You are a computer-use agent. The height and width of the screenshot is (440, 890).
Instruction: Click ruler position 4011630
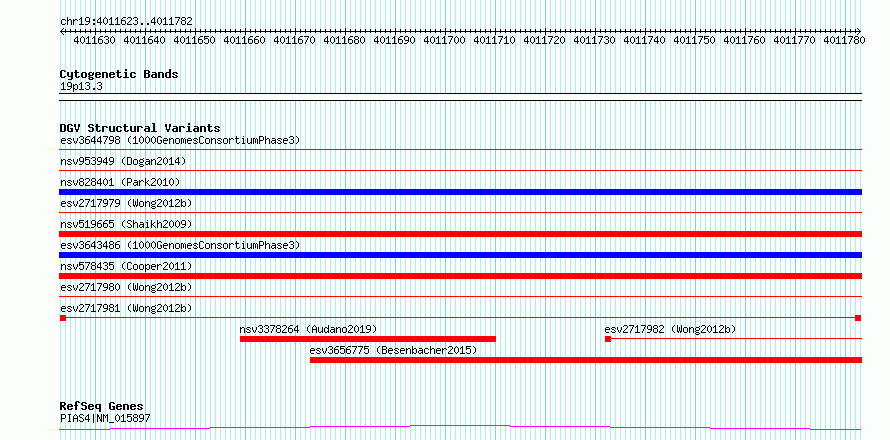[x=95, y=40]
